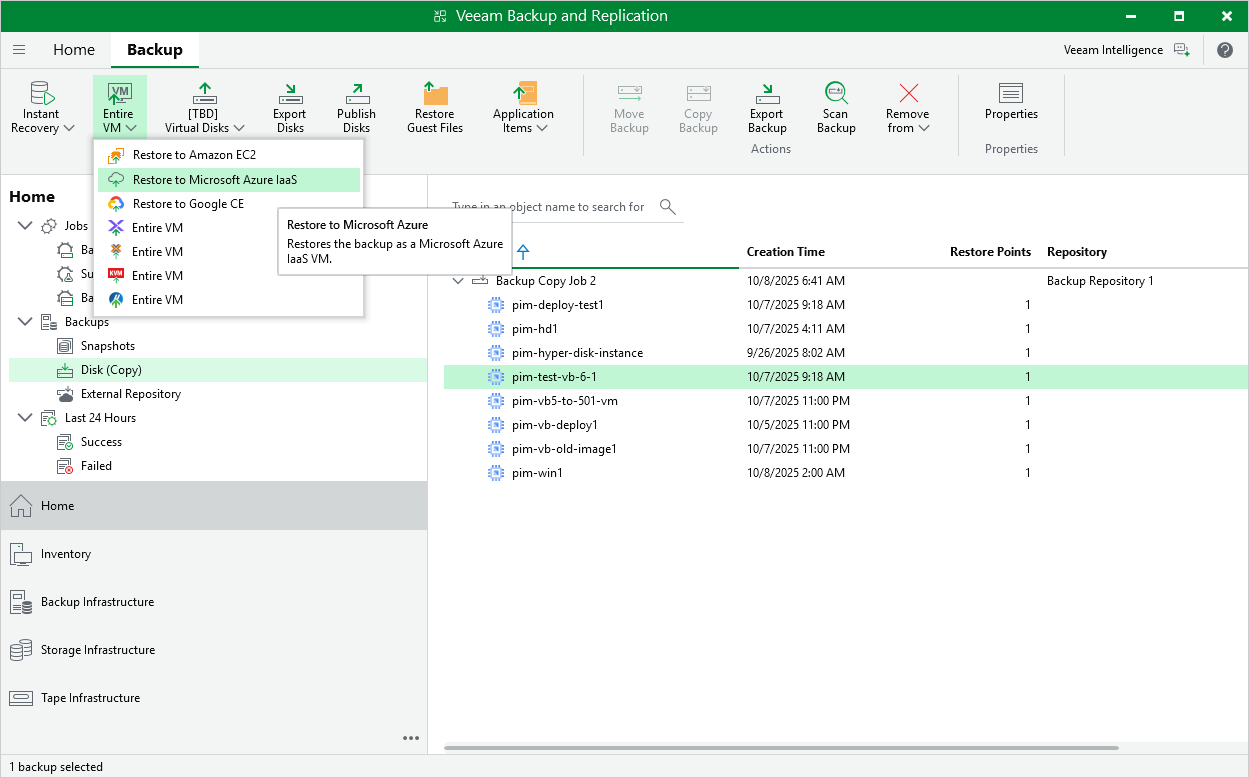Open the Storage Infrastructure view
1249x778 pixels.
coord(214,650)
